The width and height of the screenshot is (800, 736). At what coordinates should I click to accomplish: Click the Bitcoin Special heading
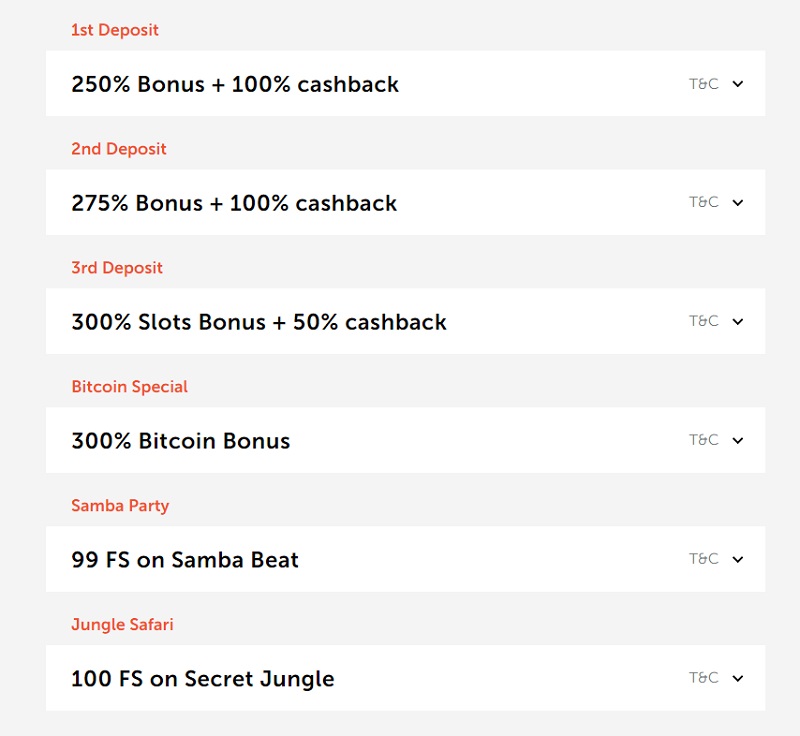click(130, 387)
